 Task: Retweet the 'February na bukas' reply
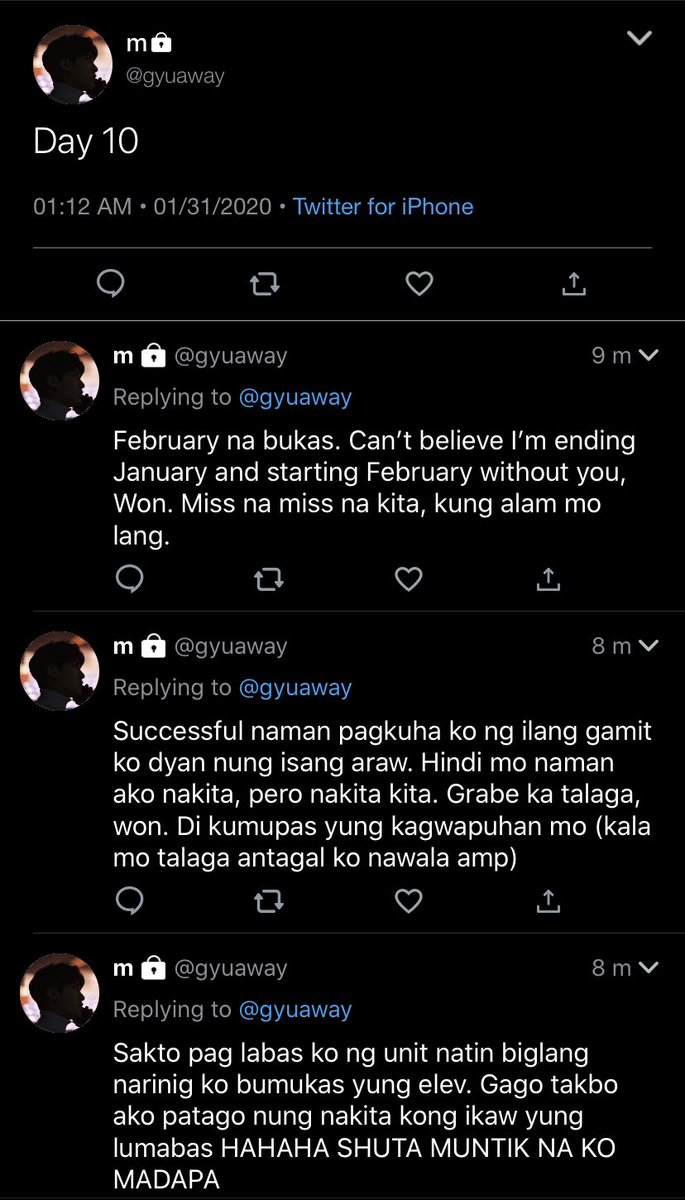(x=269, y=578)
